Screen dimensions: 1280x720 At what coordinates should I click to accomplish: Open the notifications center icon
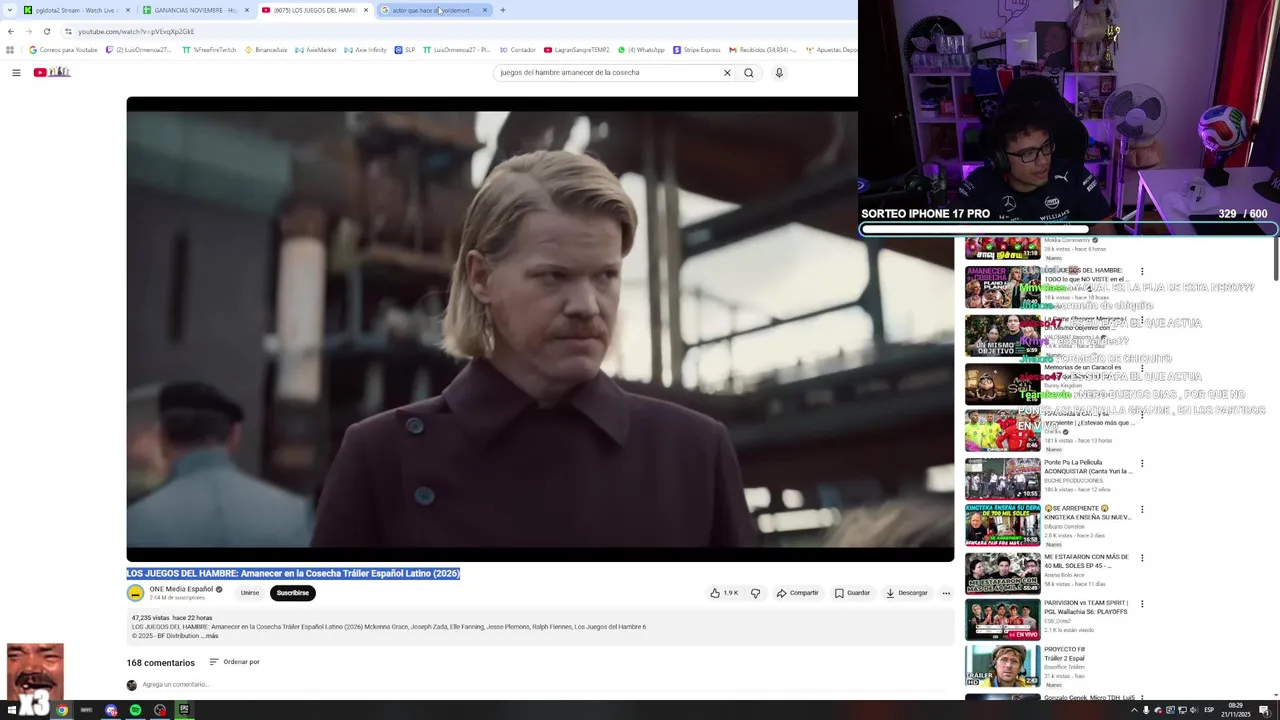pos(1267,710)
